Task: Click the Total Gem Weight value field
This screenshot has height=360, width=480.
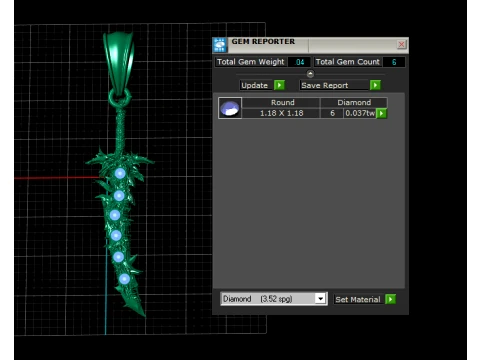Action: [x=299, y=62]
